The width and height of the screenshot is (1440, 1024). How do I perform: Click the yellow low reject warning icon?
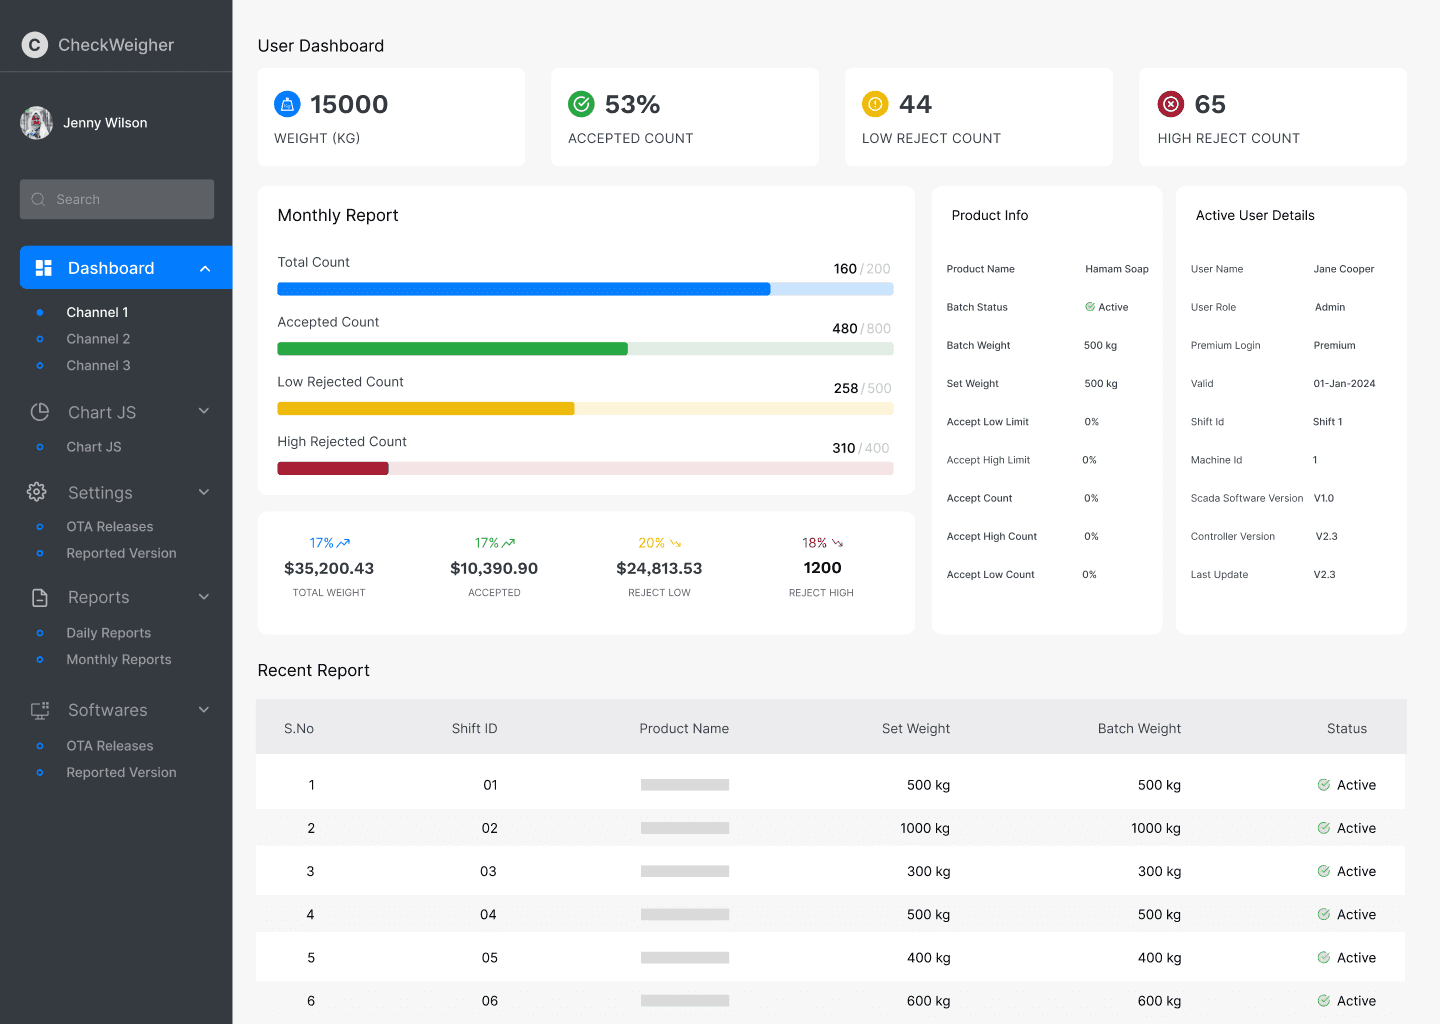pos(875,104)
